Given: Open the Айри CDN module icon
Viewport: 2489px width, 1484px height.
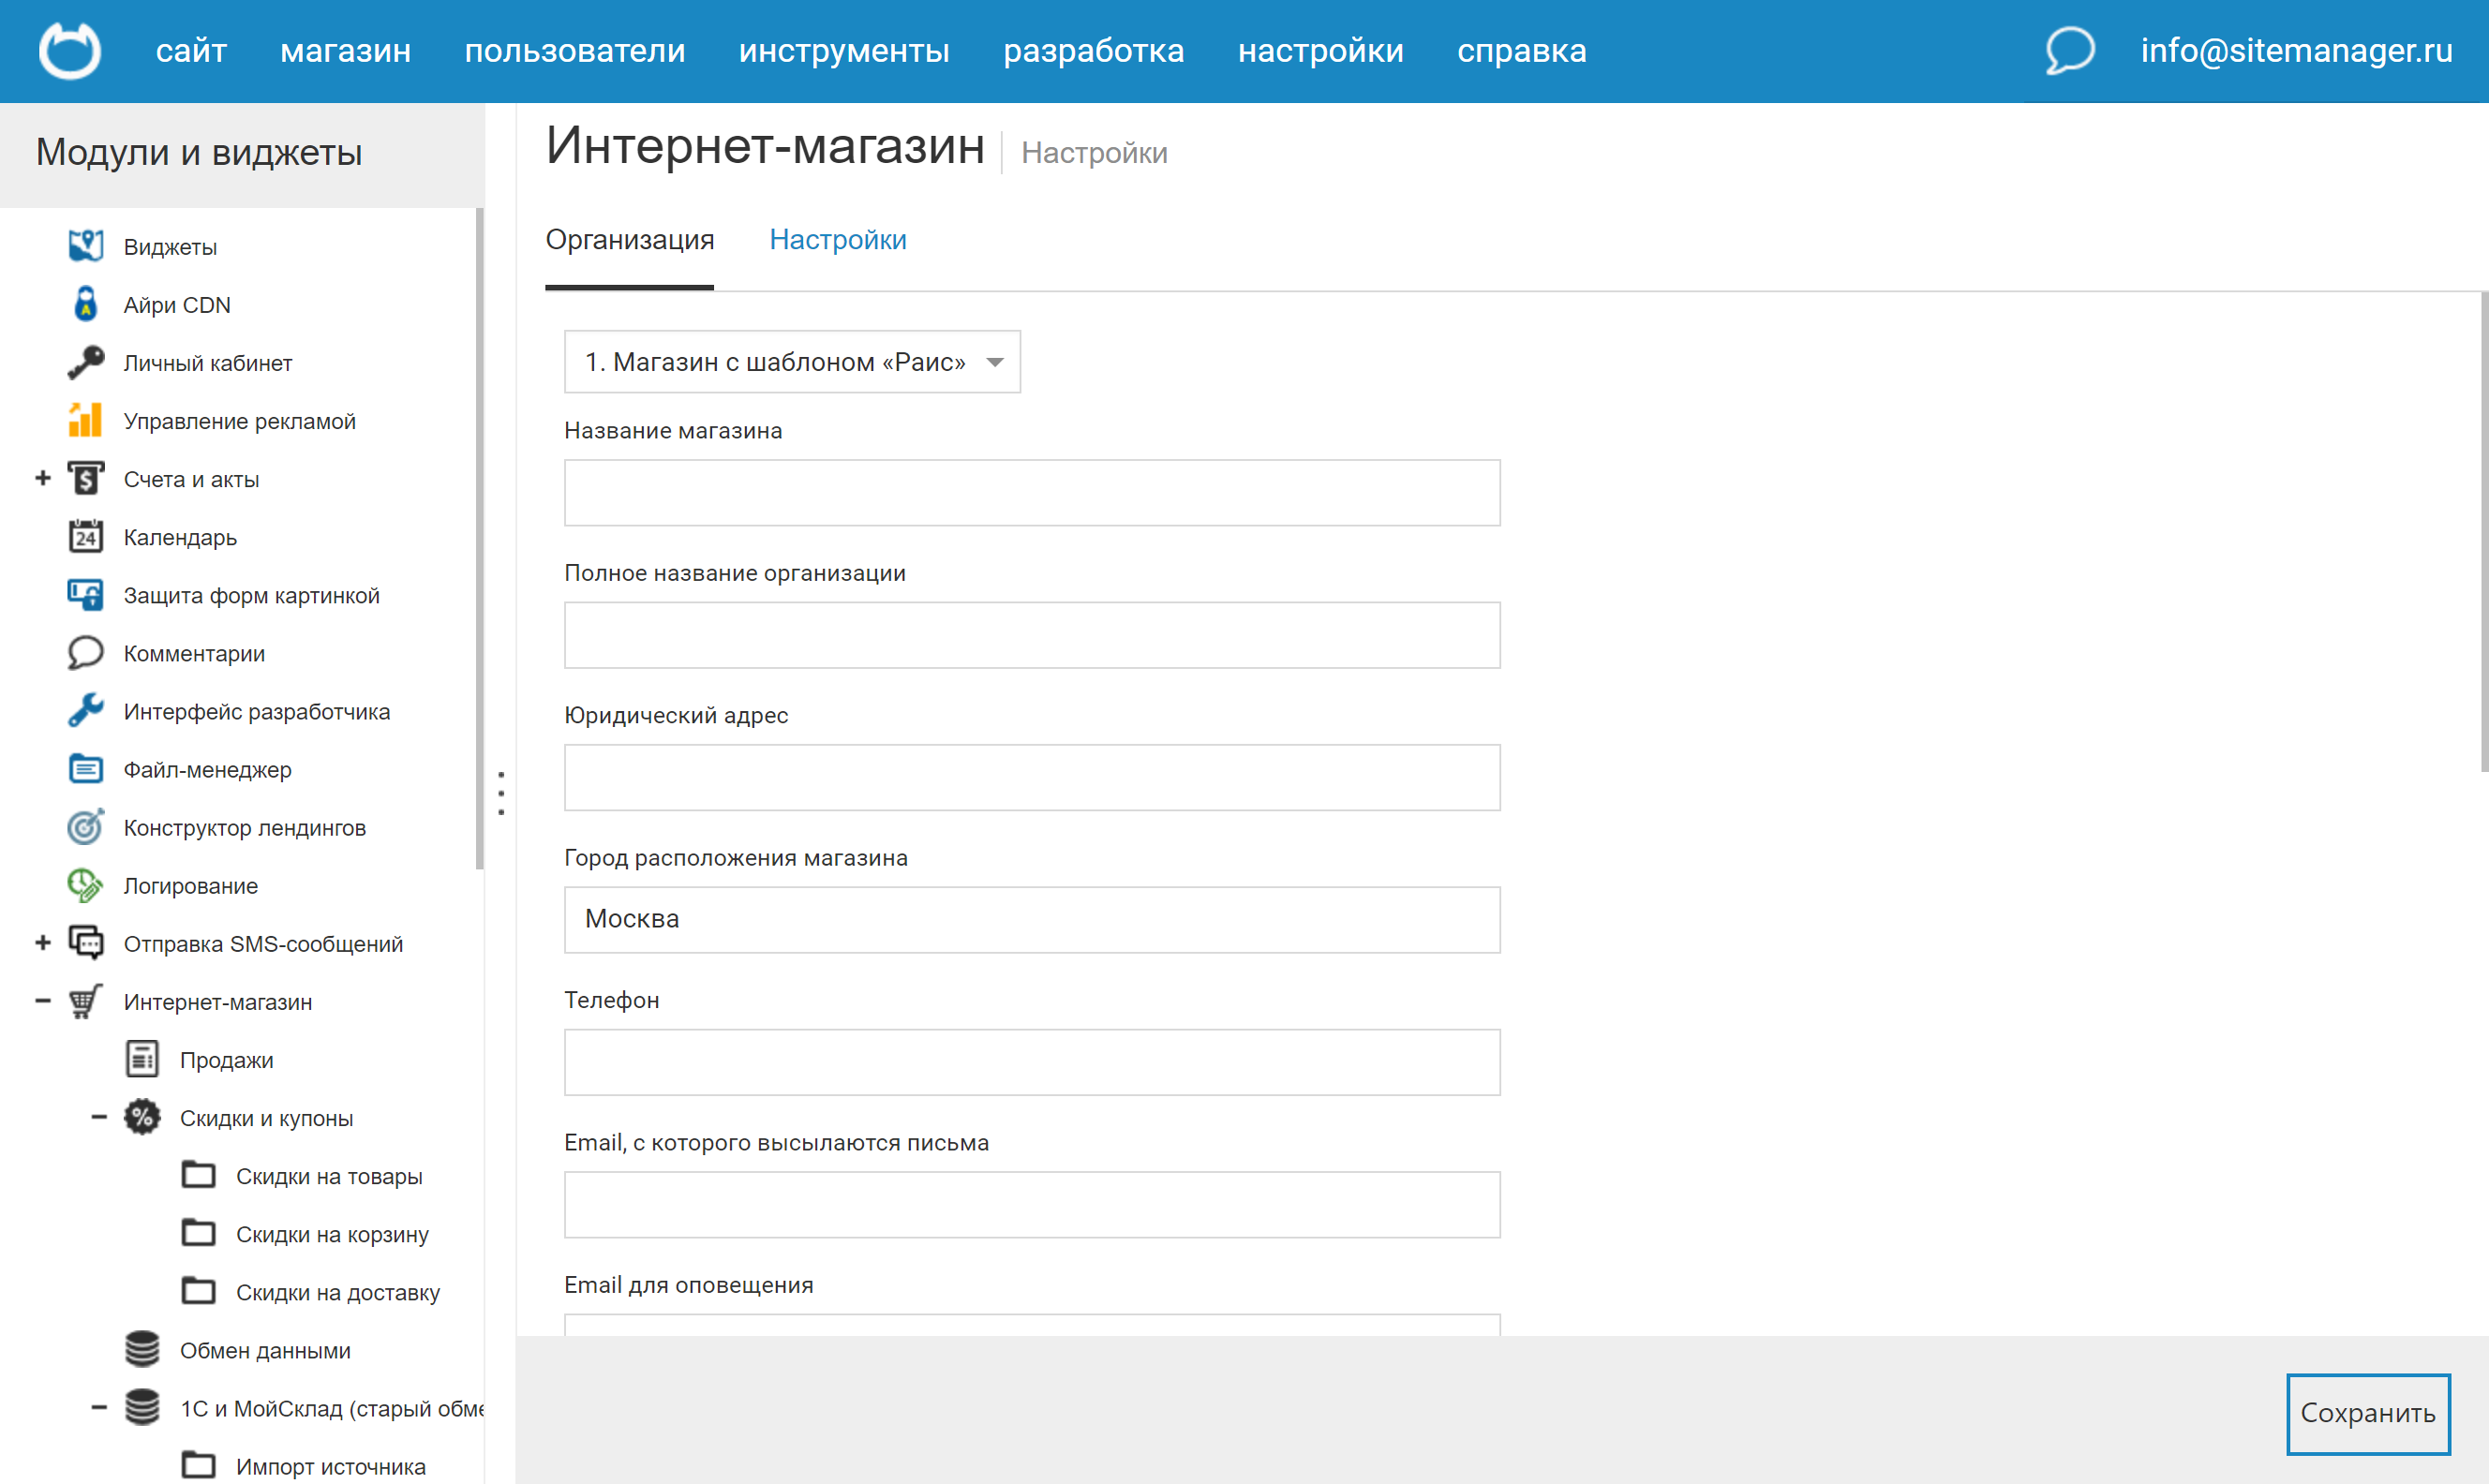Looking at the screenshot, I should pyautogui.click(x=86, y=304).
